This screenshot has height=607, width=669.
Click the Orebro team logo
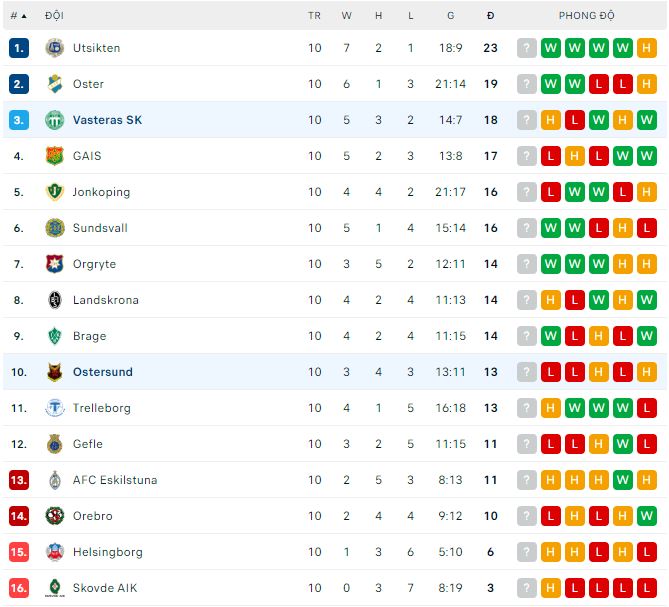(x=54, y=516)
